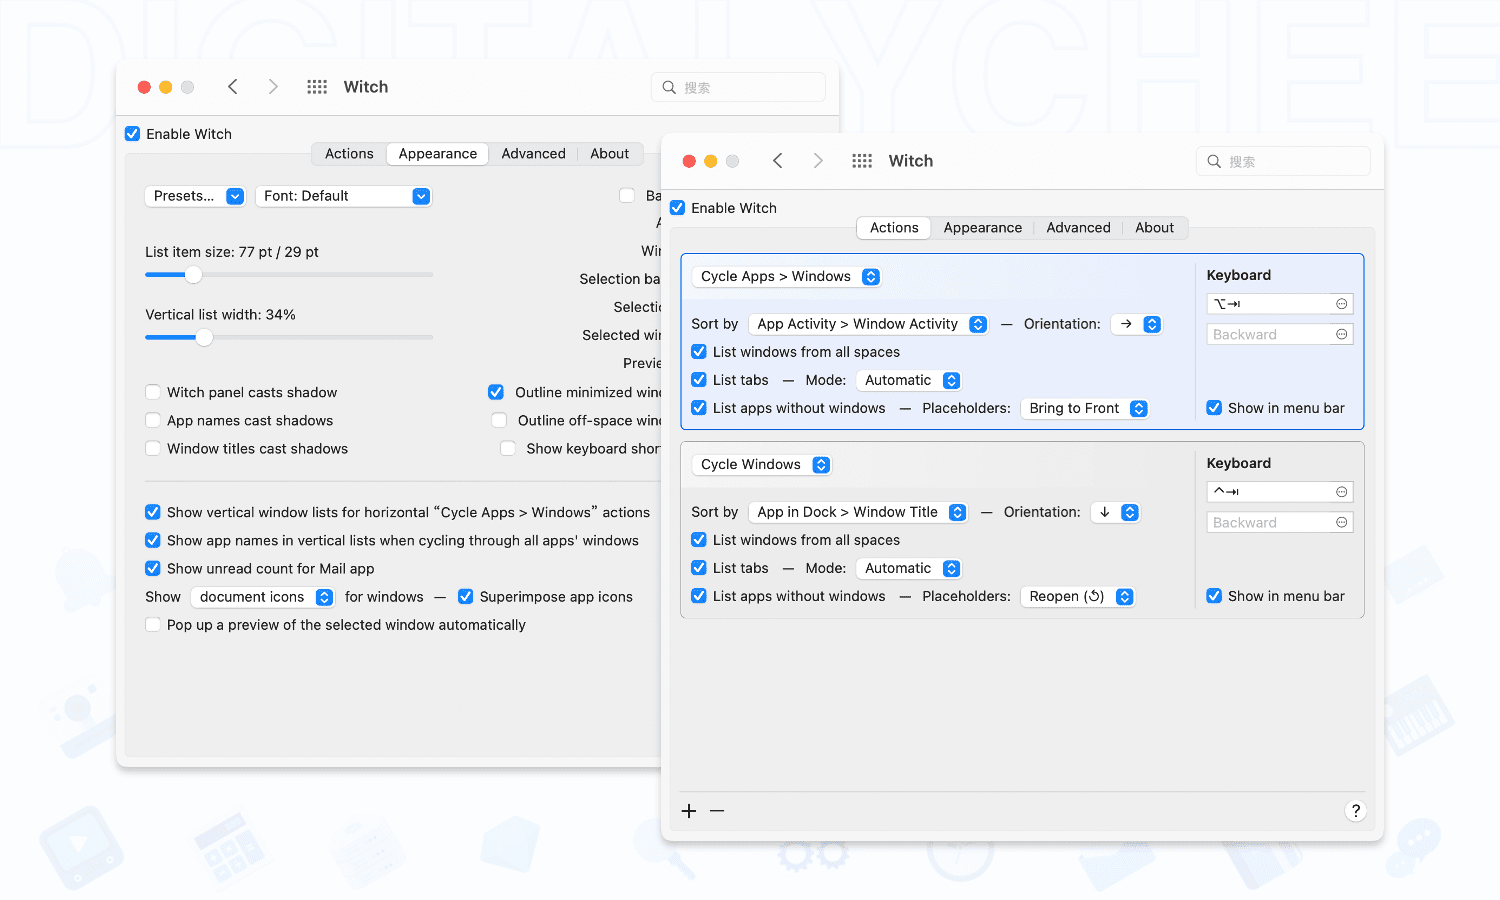Click the minus icon to remove action

(717, 811)
